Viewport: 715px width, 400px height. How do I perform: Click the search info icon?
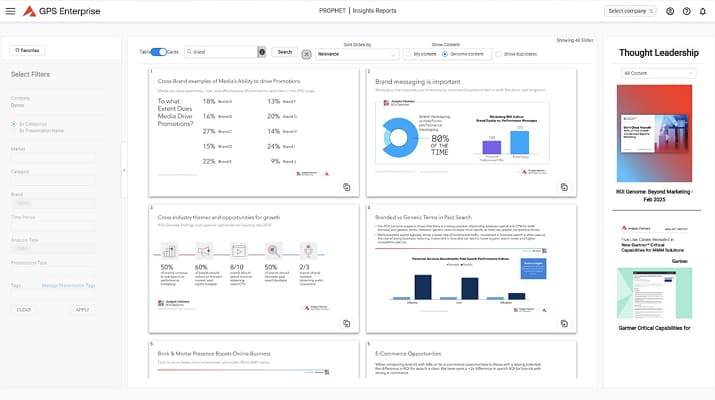[x=262, y=52]
